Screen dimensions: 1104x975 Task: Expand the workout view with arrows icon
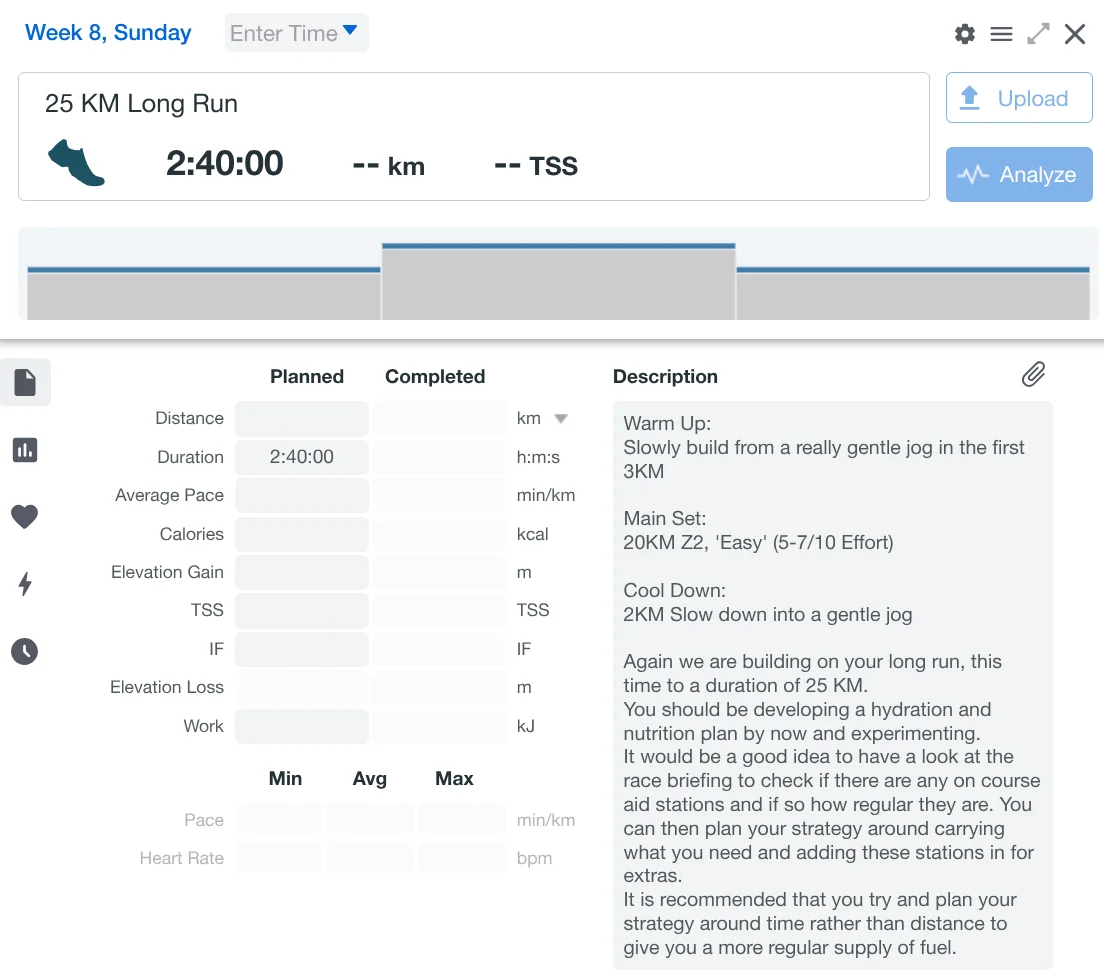coord(1039,34)
